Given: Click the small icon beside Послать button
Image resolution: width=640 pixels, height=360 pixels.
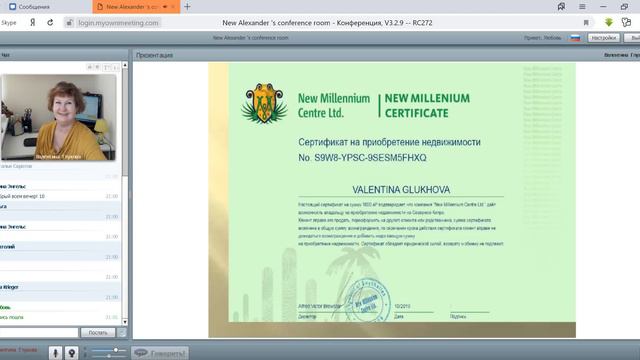Looking at the screenshot, I should 122,333.
